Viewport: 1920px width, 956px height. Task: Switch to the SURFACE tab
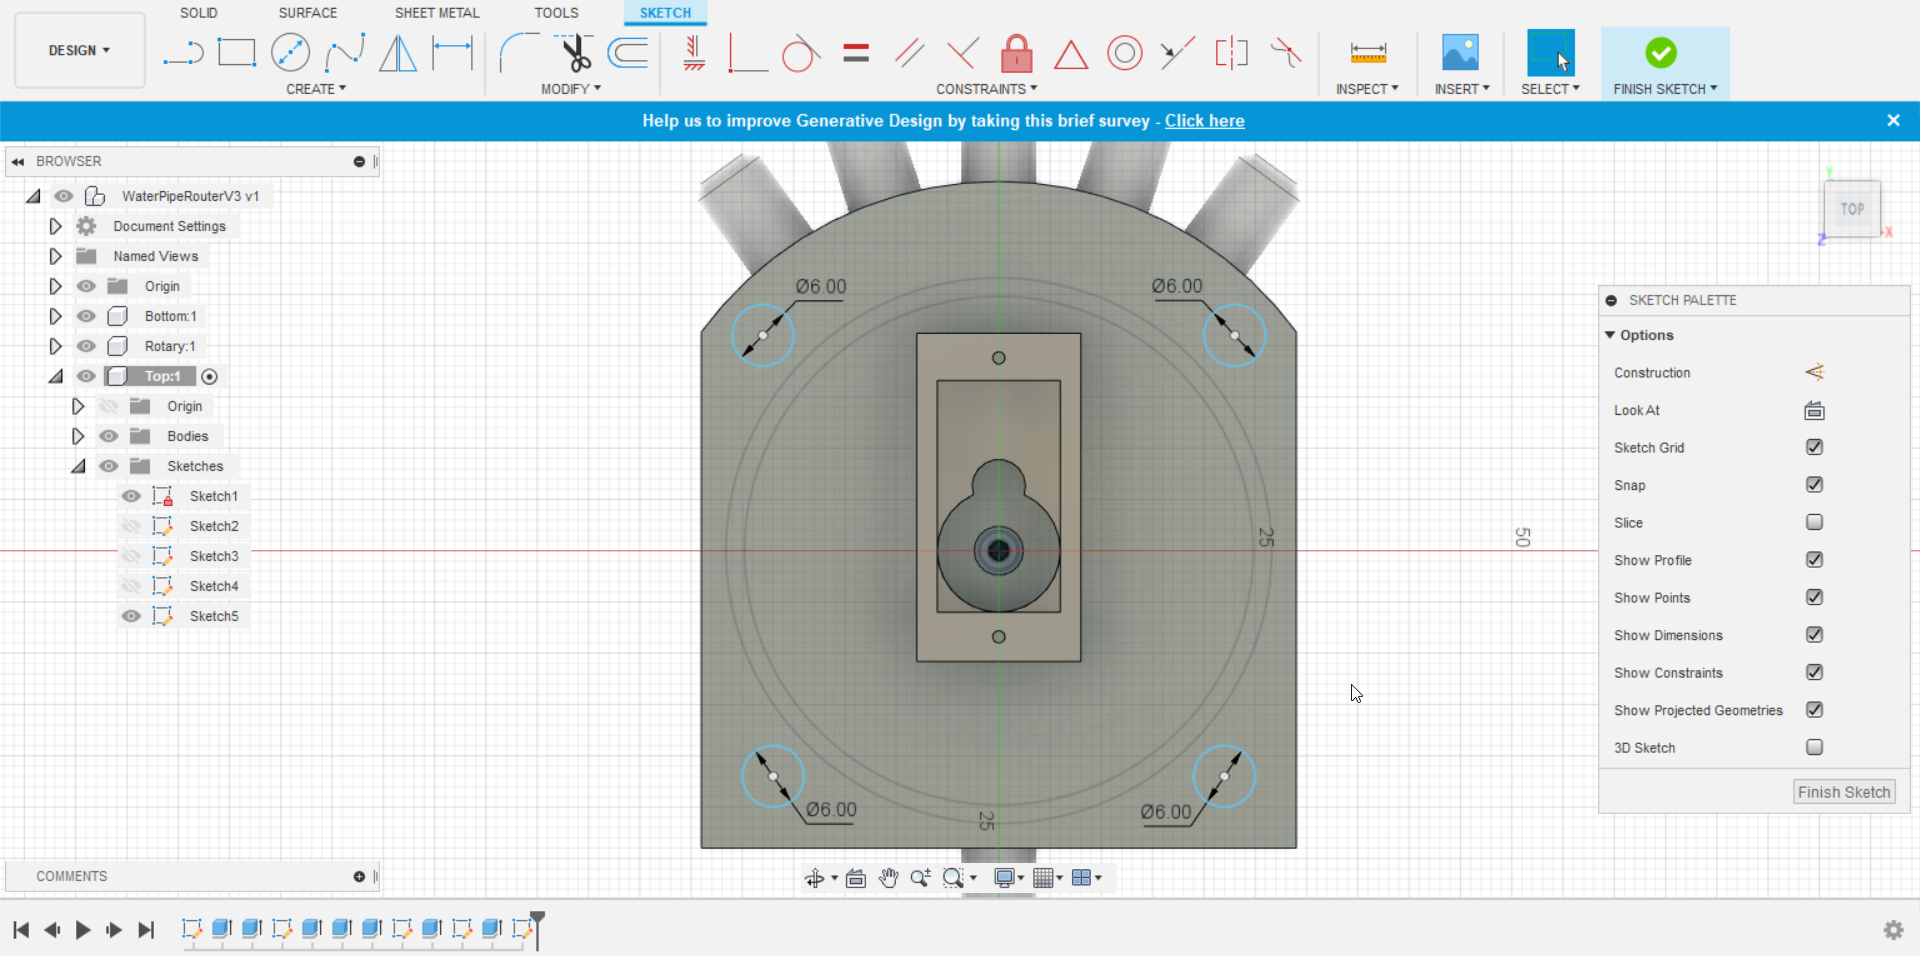click(307, 13)
